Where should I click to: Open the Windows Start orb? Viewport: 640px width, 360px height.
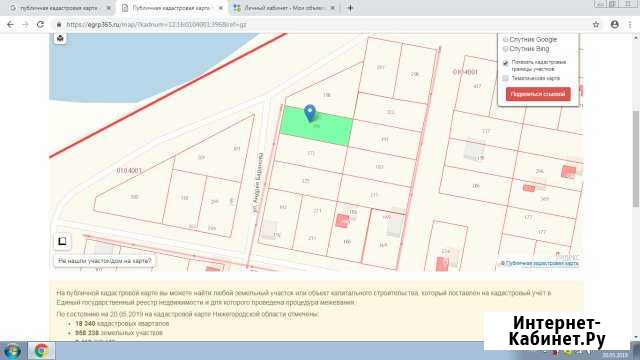(x=12, y=351)
